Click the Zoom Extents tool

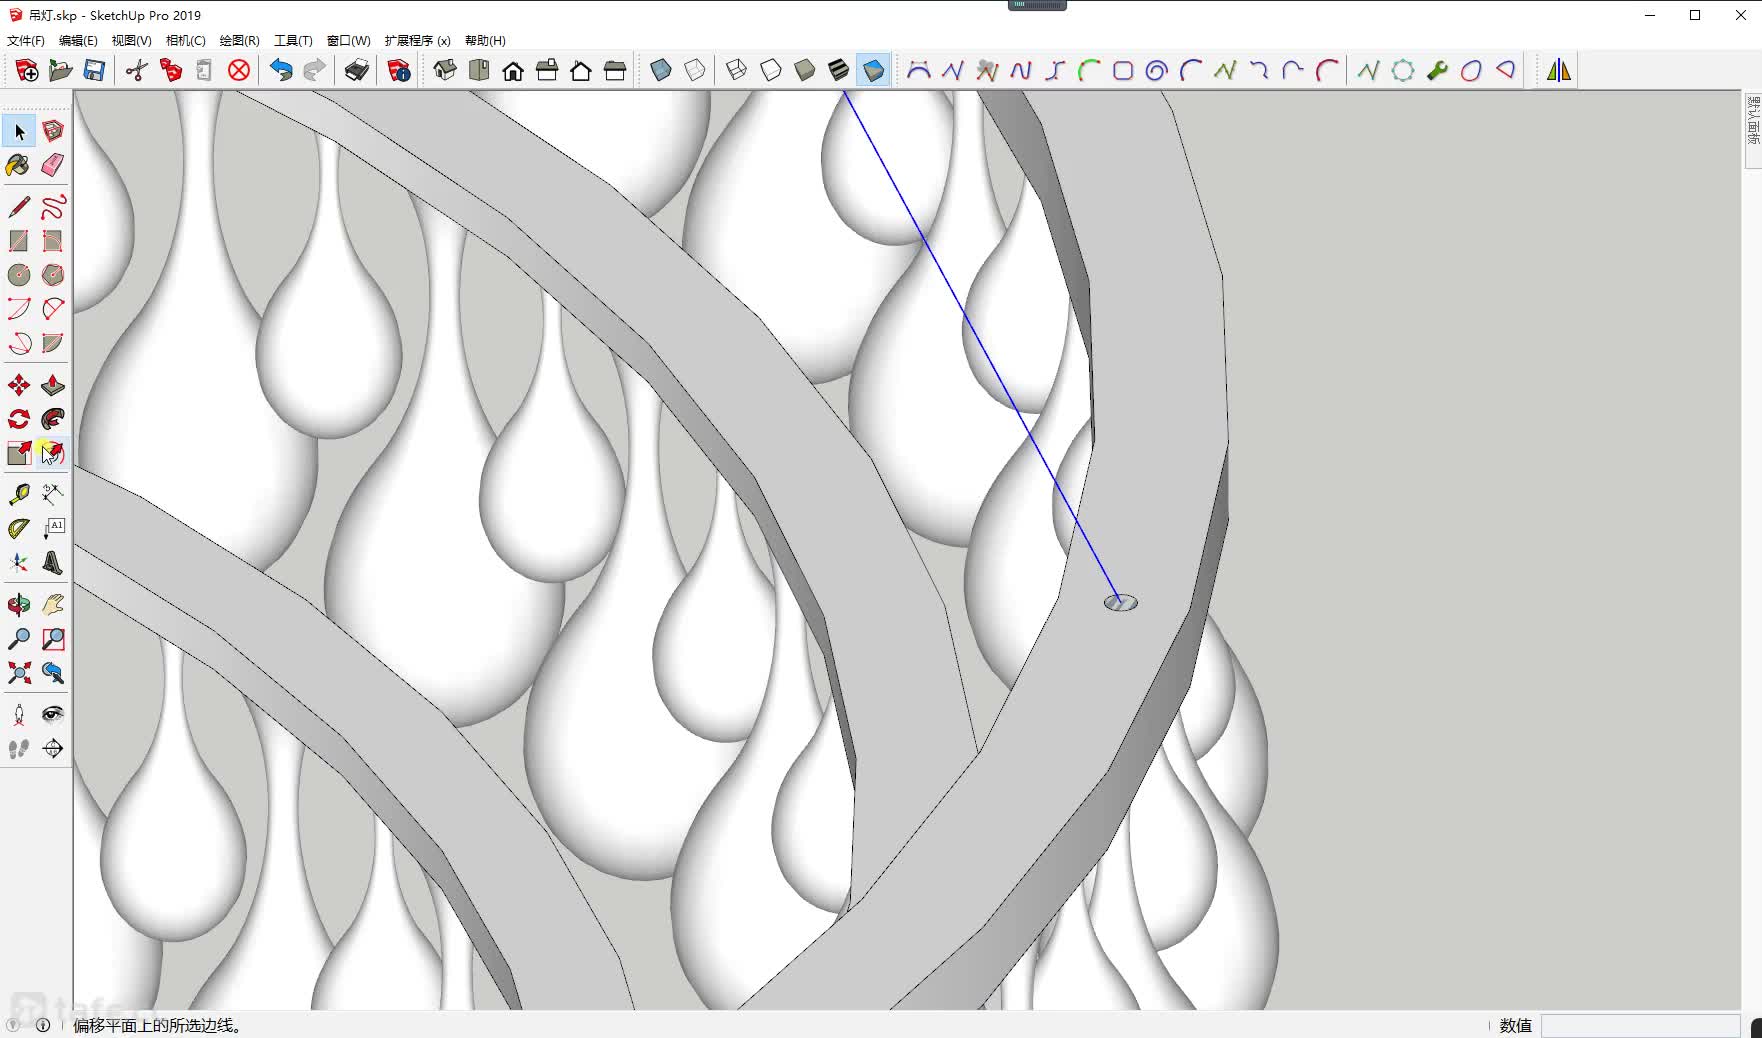point(19,673)
